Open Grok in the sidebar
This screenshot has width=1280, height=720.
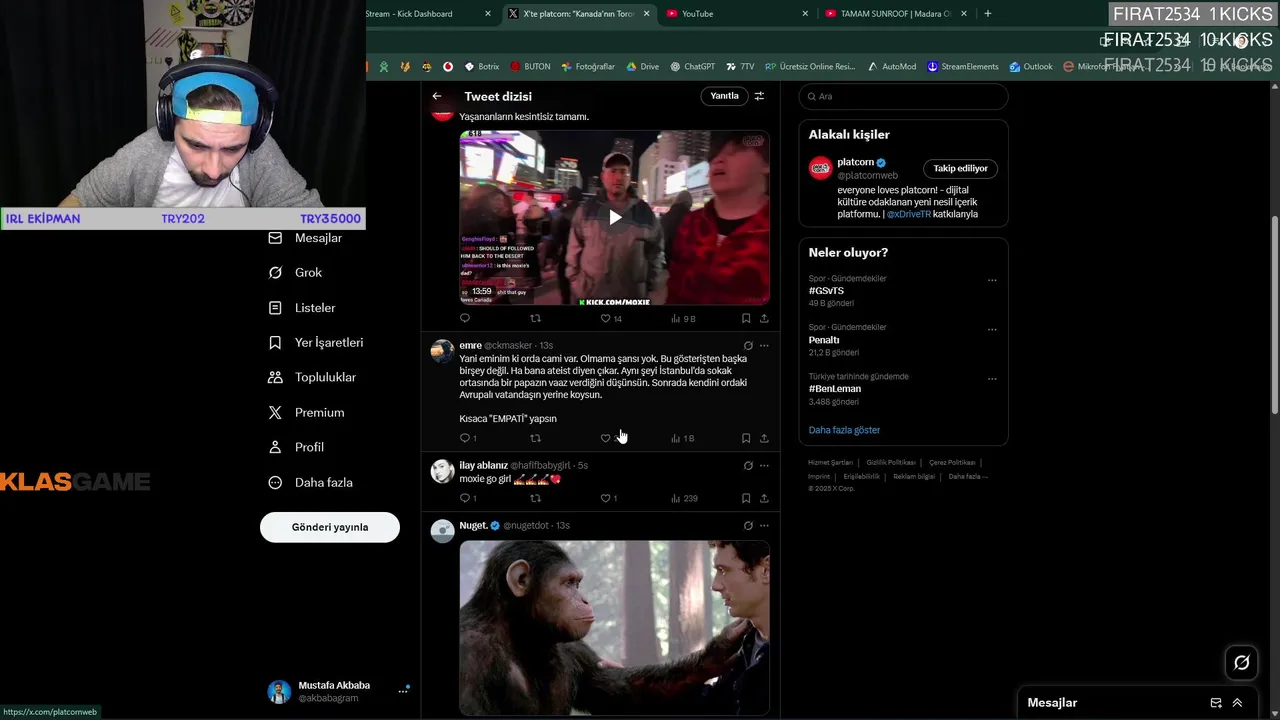click(295, 273)
